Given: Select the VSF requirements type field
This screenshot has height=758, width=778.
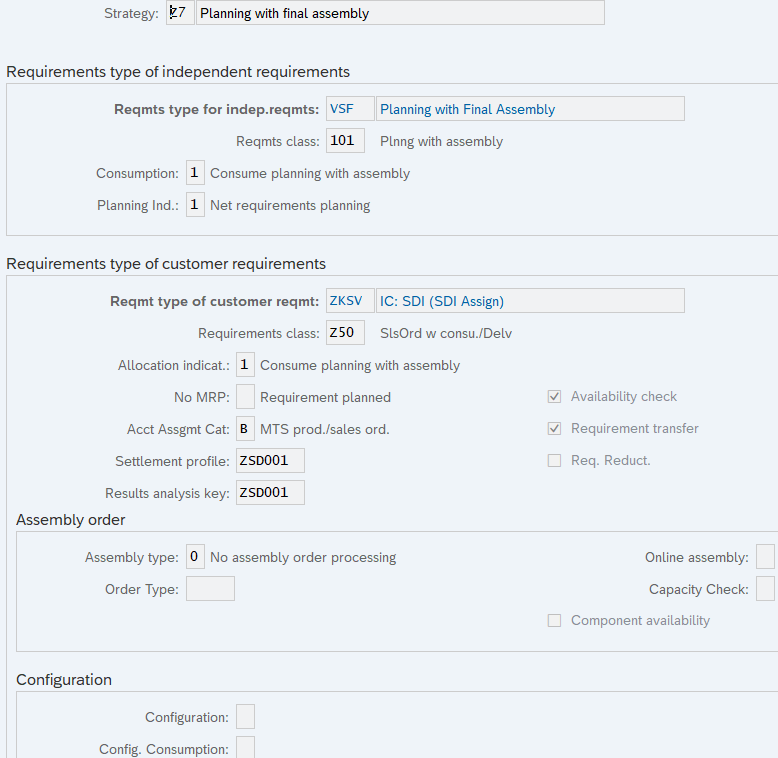Looking at the screenshot, I should pos(350,109).
